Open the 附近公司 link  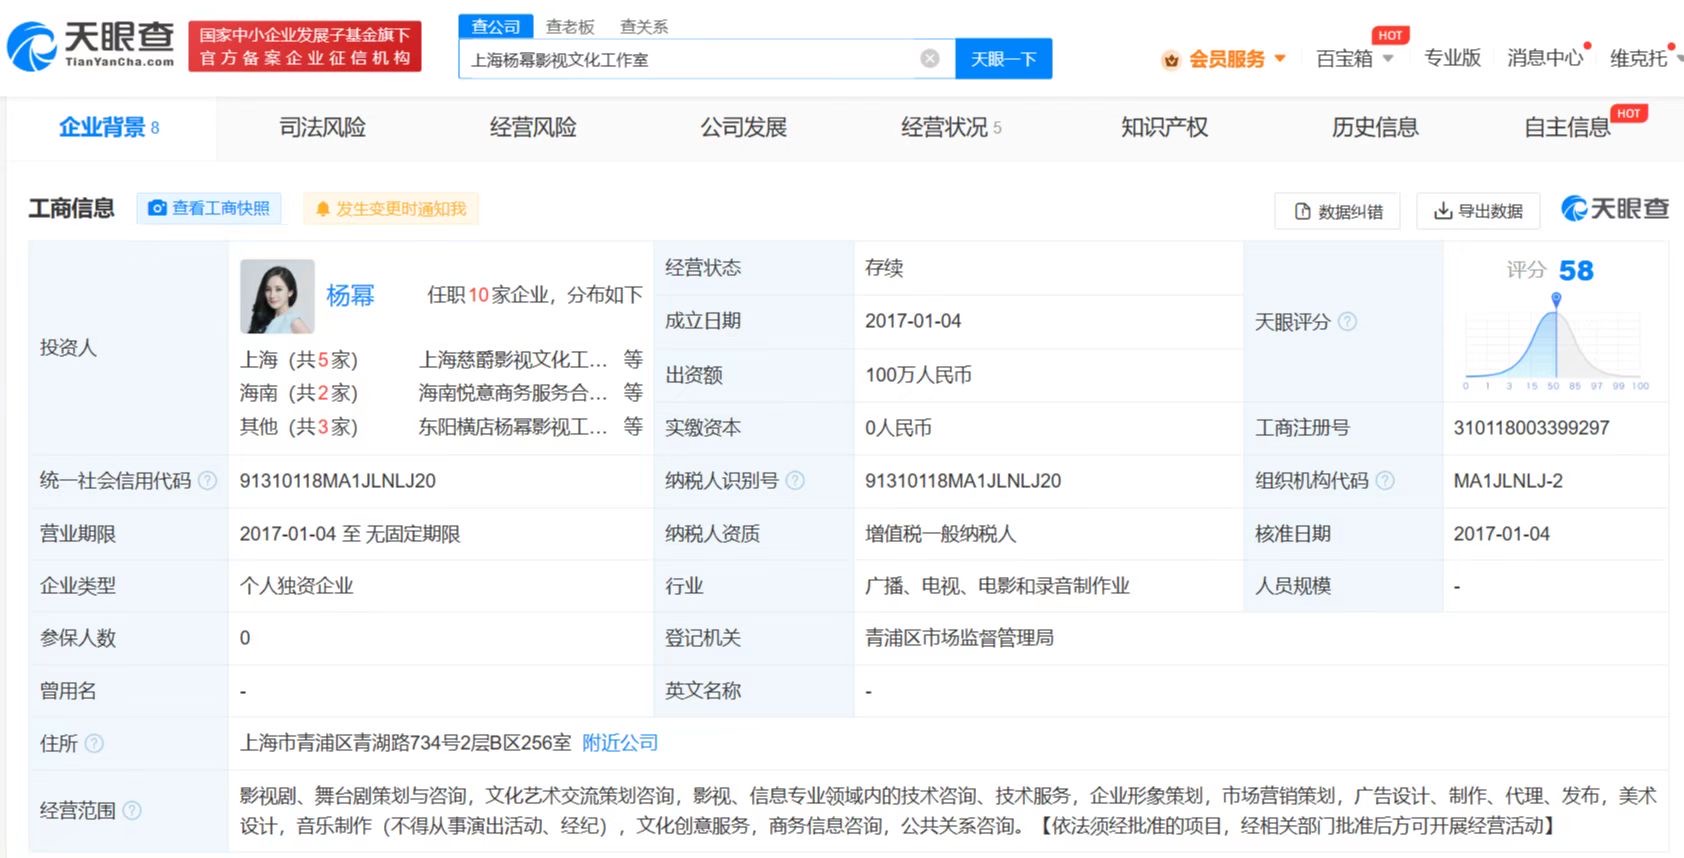[x=620, y=743]
